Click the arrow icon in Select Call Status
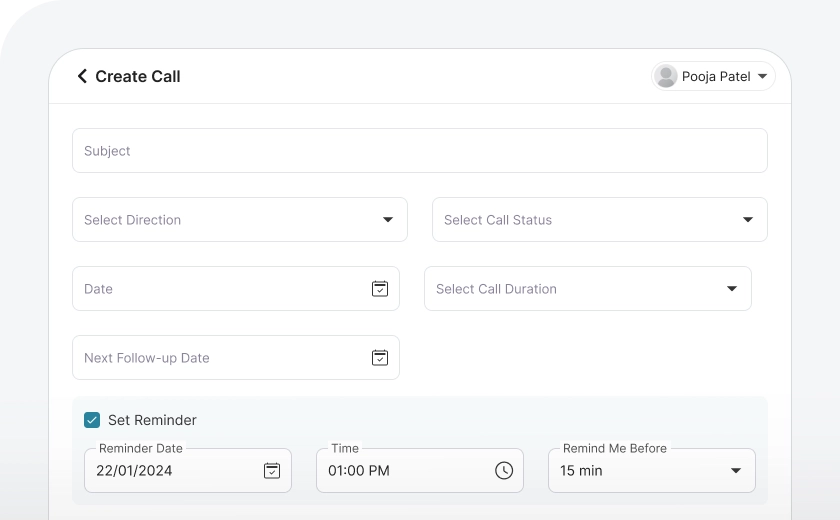 point(748,220)
